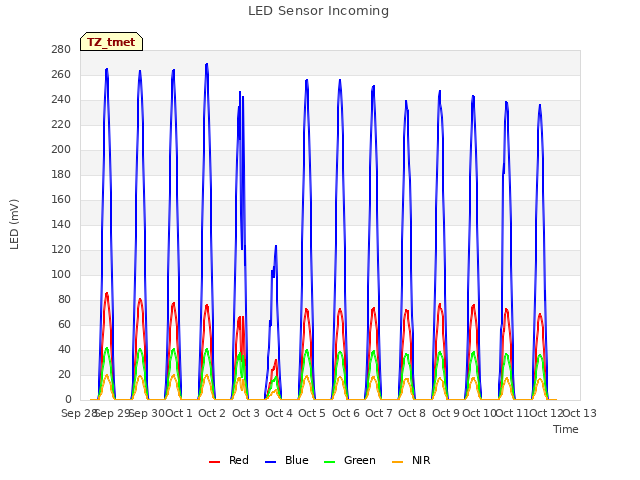Screen dimensions: 640x480
Task: Click the Oct 1 x-axis tick label
Action: click(x=179, y=413)
